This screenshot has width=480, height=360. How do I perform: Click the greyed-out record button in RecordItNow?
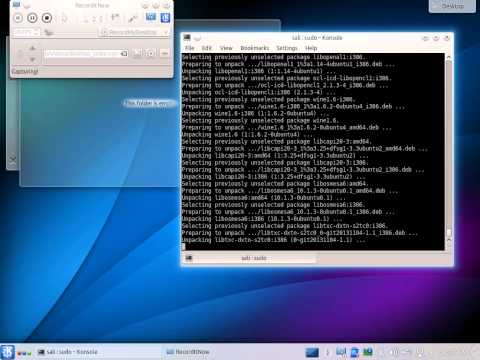(18, 18)
